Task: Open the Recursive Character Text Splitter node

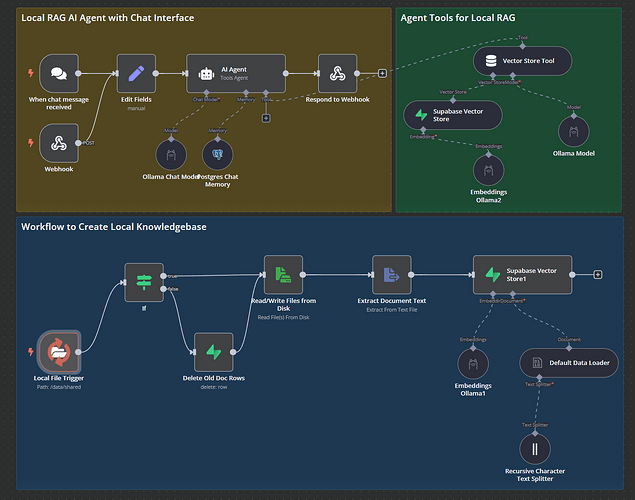Action: point(535,449)
